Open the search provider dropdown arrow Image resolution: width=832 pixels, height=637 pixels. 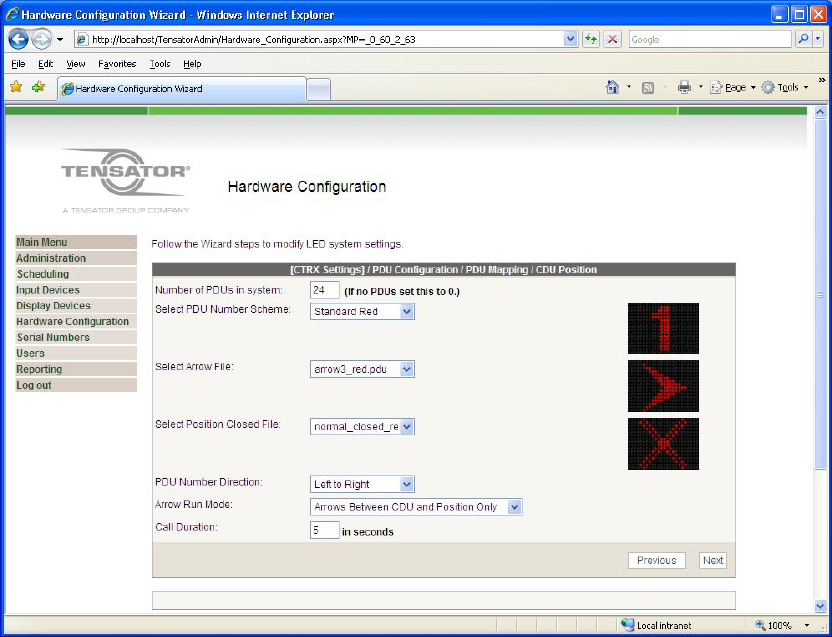818,39
